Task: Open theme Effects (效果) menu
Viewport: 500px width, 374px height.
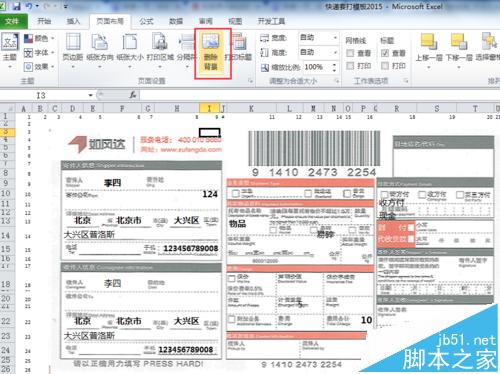Action: tap(40, 67)
